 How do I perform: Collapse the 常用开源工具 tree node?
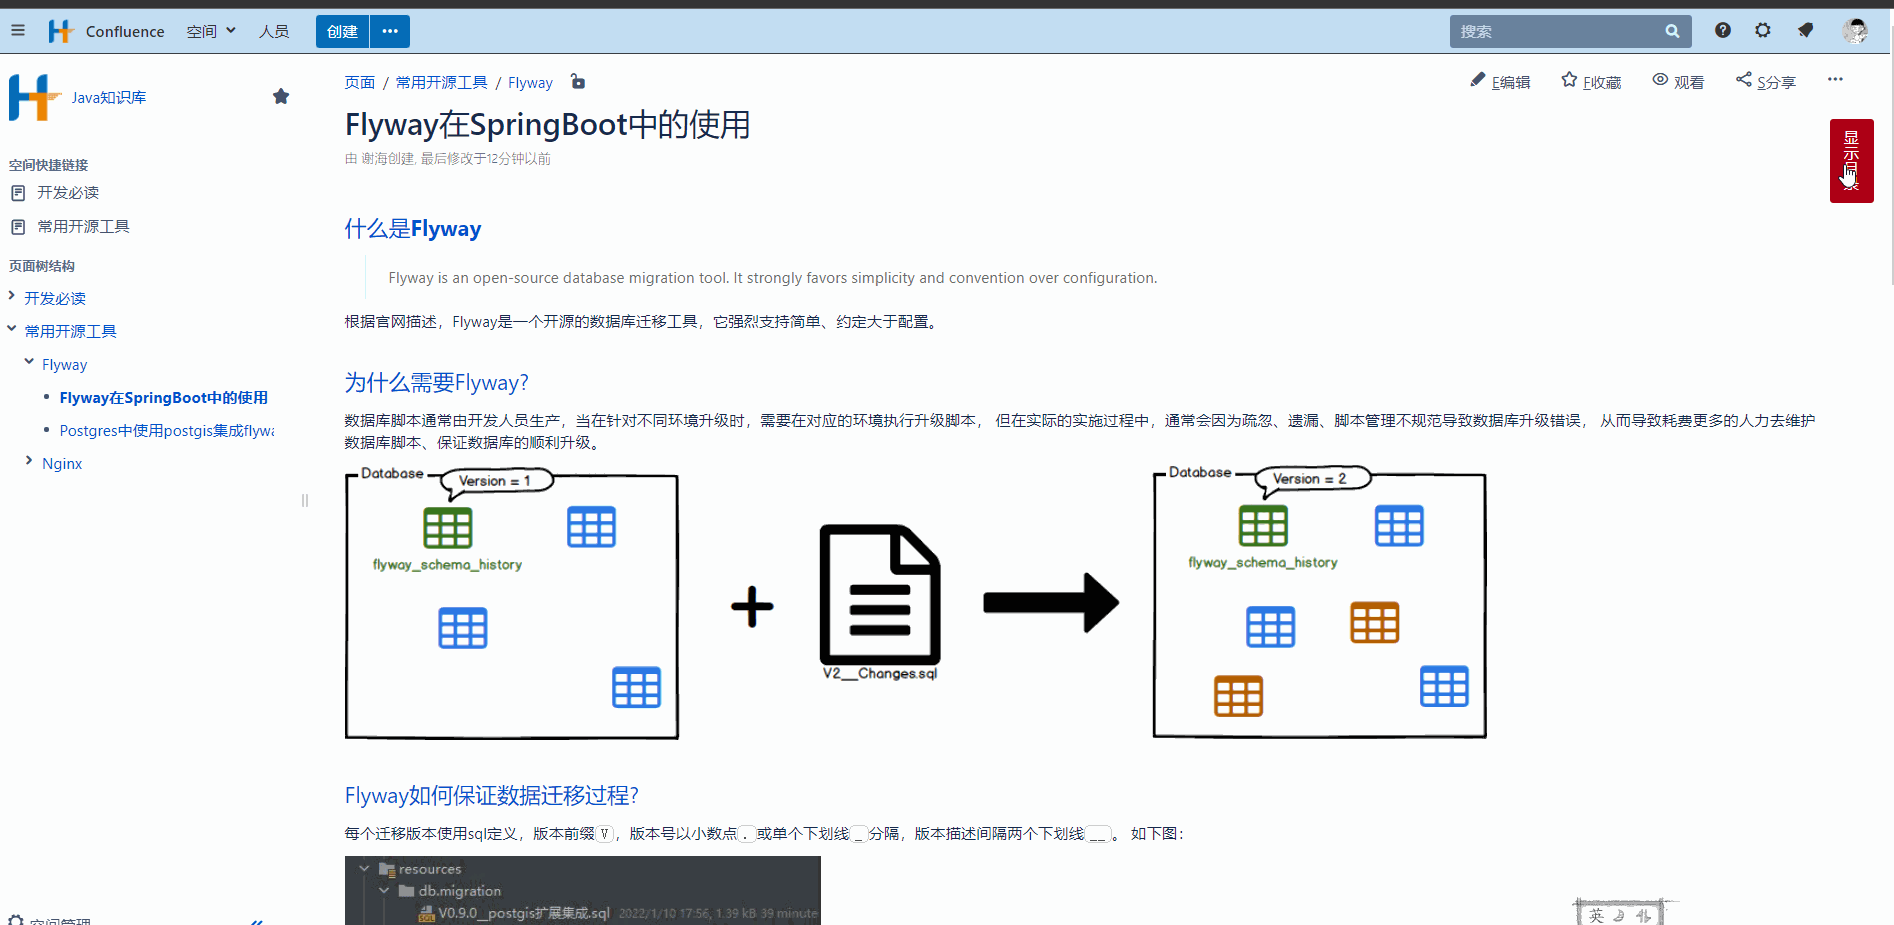click(11, 329)
